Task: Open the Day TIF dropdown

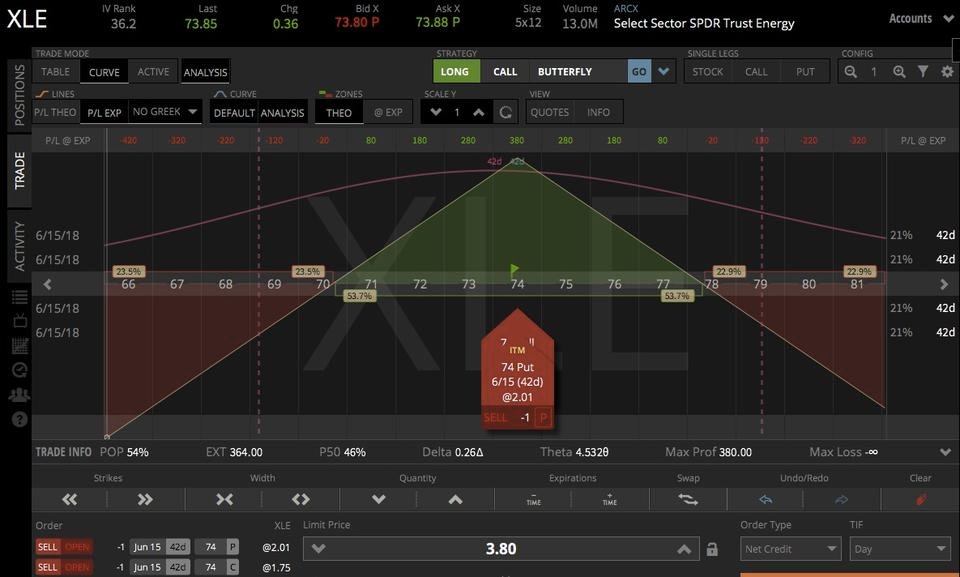Action: (x=900, y=549)
